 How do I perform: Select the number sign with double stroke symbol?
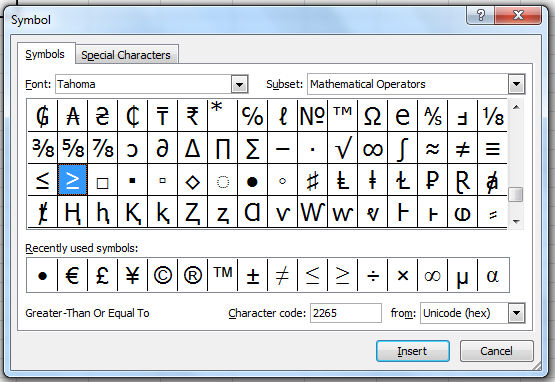coord(313,179)
